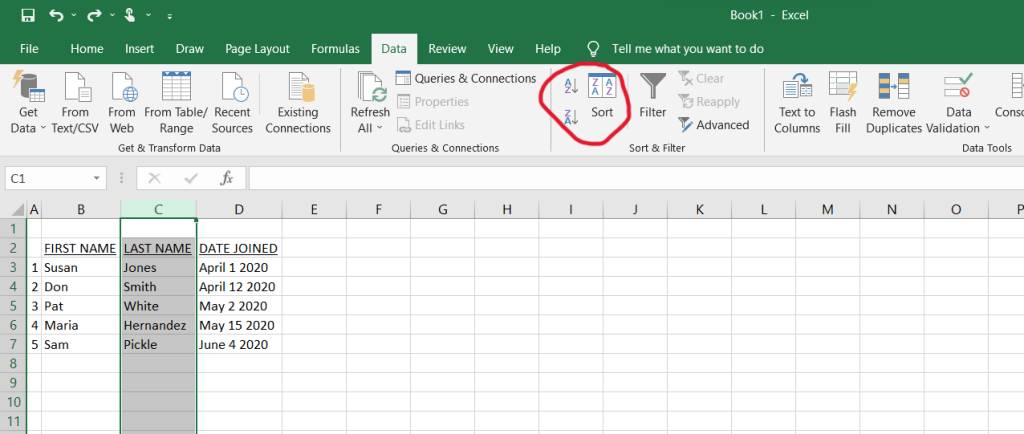Open Queries & Connections pane
The width and height of the screenshot is (1024, 434).
[466, 78]
